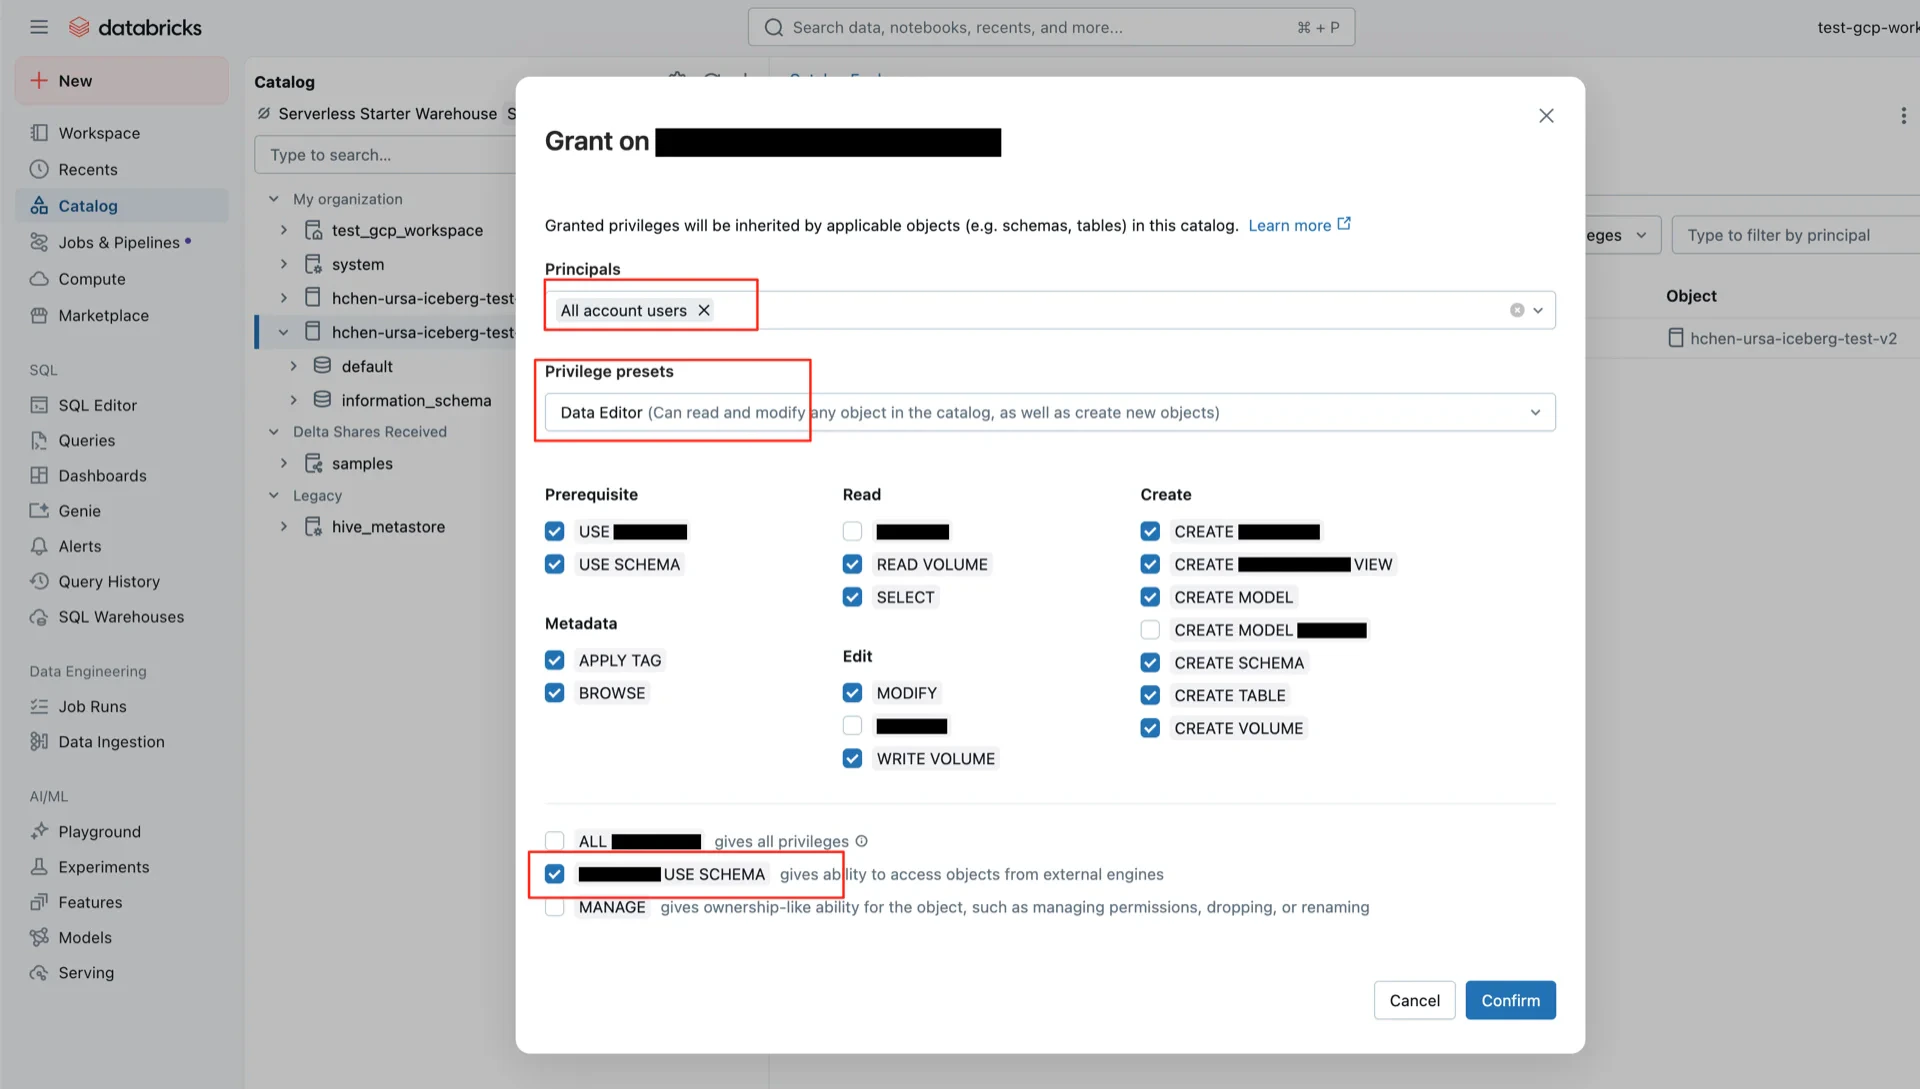The height and width of the screenshot is (1089, 1920).
Task: Go to Catalog in the sidebar
Action: [x=122, y=206]
